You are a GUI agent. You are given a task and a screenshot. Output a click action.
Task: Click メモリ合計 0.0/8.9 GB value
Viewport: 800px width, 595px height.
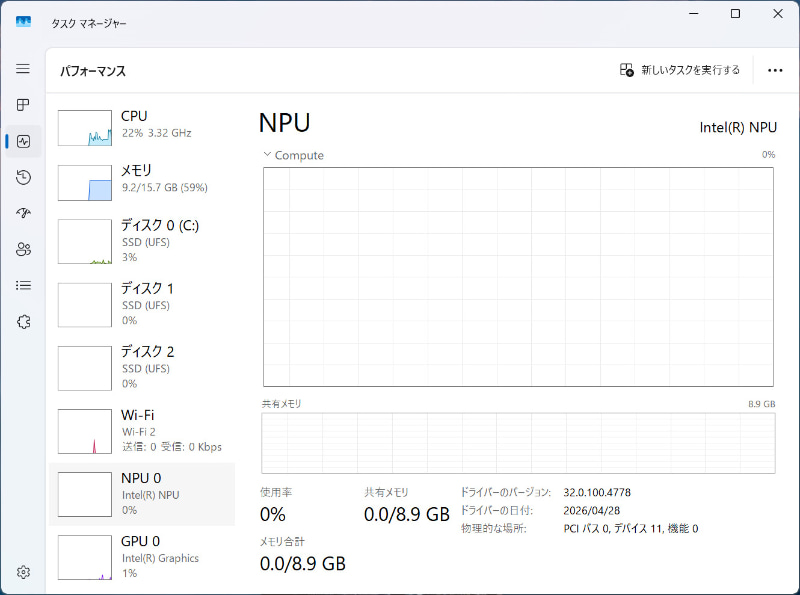(303, 564)
